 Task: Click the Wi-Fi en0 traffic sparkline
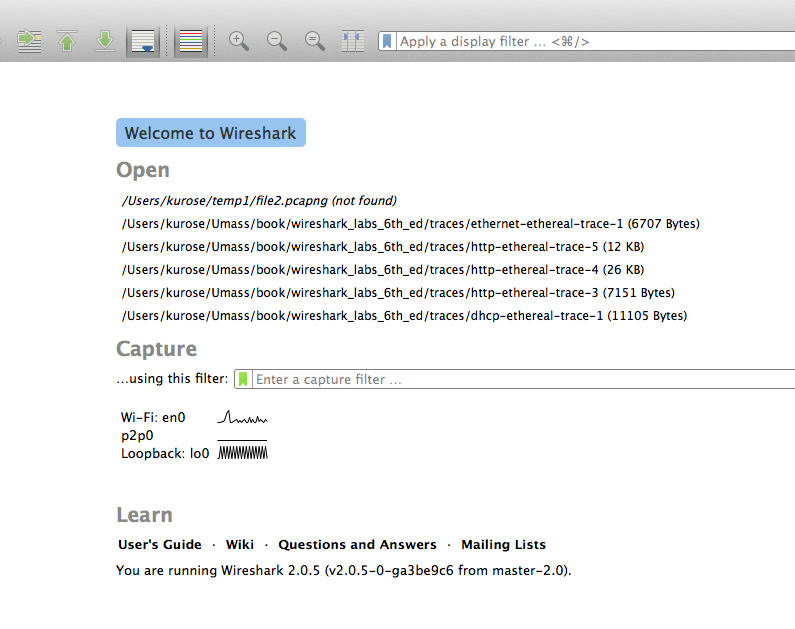(242, 417)
